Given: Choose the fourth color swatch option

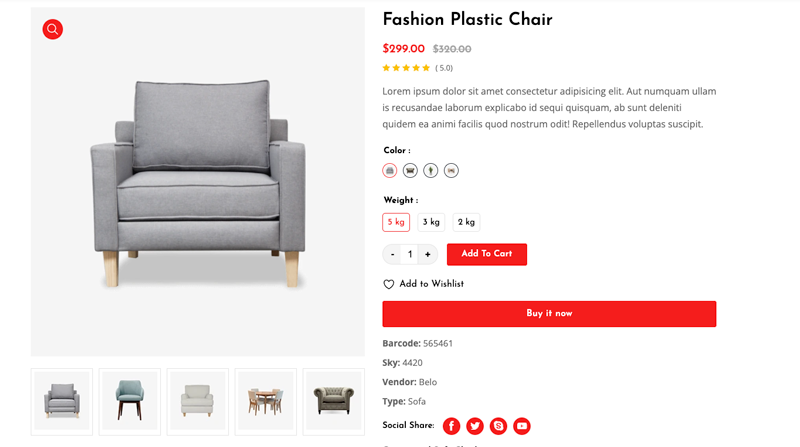Looking at the screenshot, I should coord(451,171).
